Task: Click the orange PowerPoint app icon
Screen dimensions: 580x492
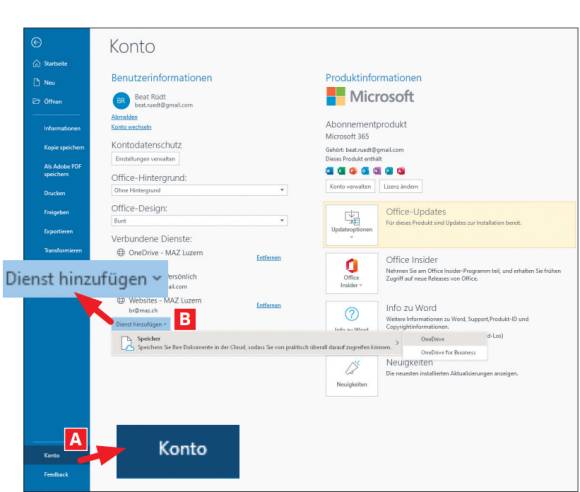Action: [x=353, y=171]
